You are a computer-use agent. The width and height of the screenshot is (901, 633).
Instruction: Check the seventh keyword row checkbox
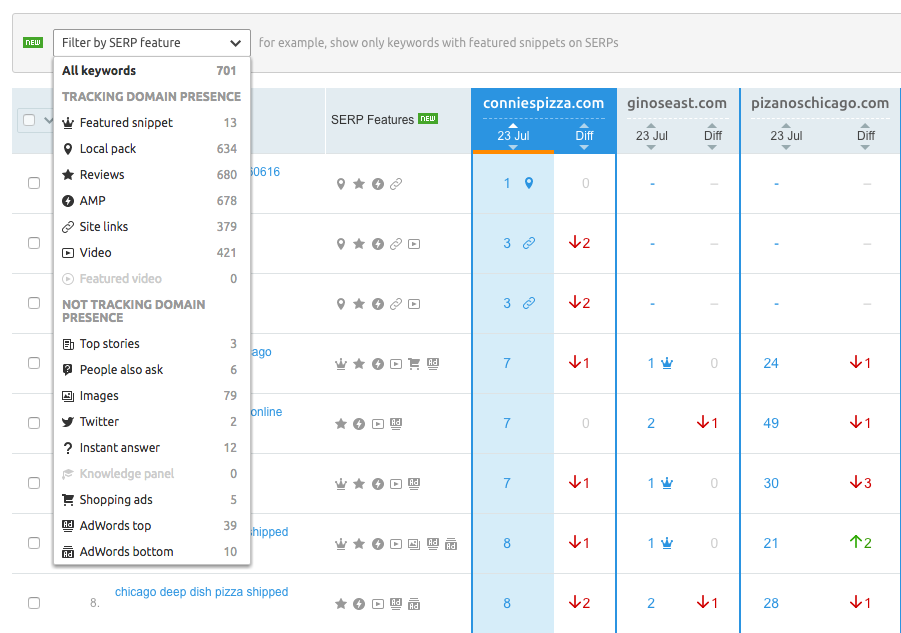(34, 543)
